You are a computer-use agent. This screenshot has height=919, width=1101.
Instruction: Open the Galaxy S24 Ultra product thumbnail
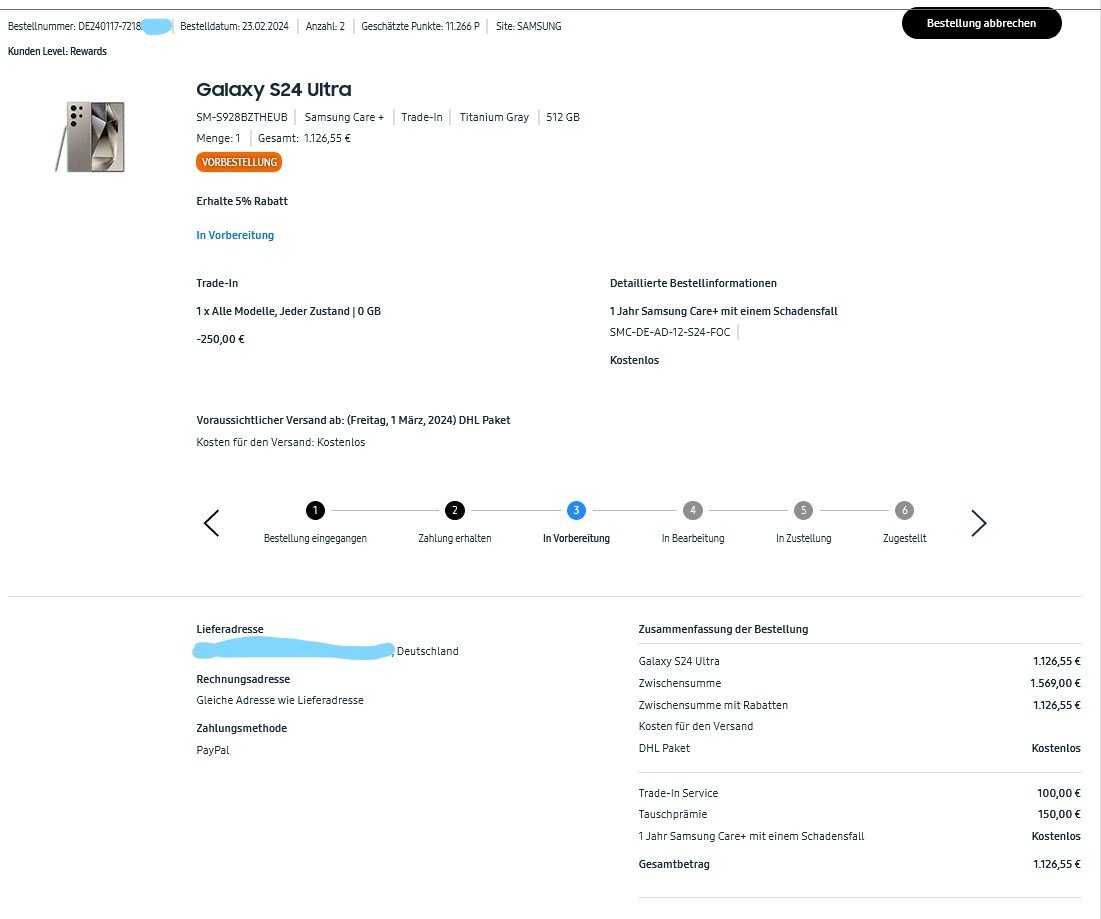pos(91,136)
